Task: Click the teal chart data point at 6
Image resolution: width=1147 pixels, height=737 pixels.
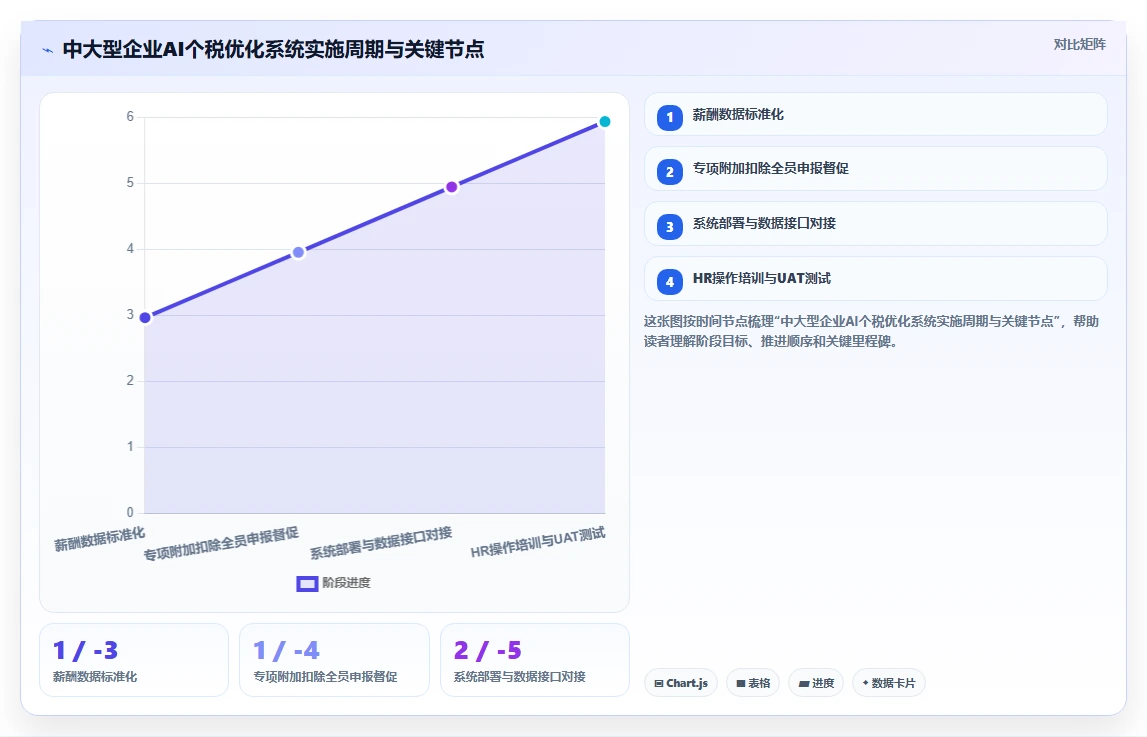Action: 605,121
